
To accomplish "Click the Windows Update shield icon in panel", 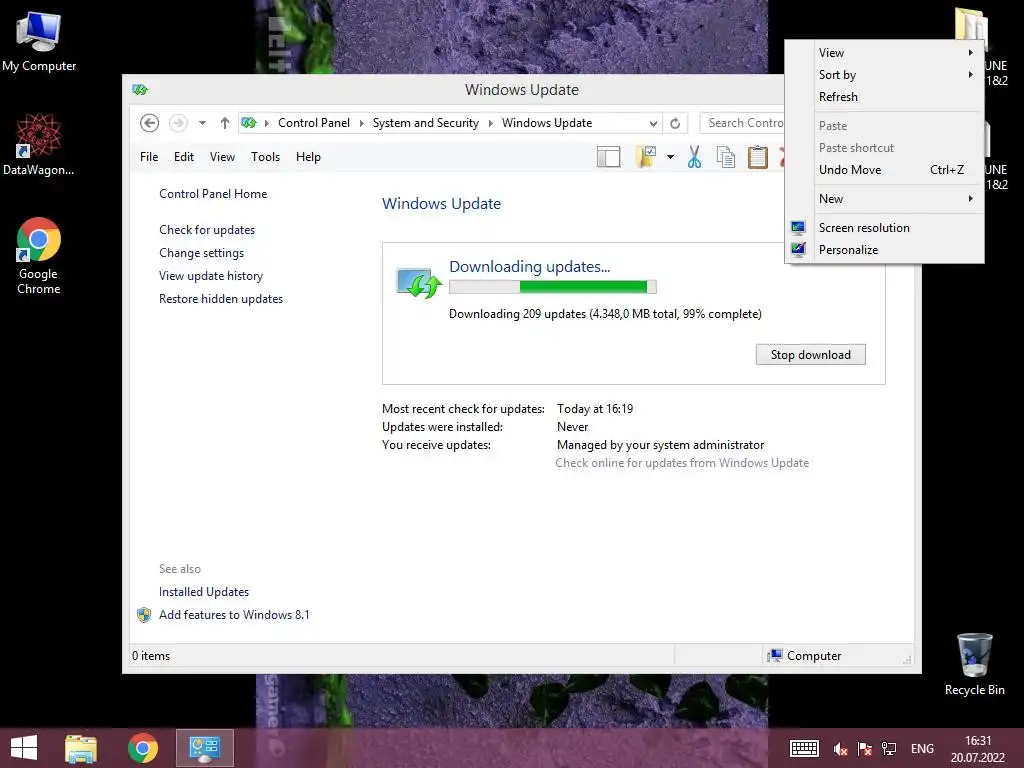I will pyautogui.click(x=419, y=283).
